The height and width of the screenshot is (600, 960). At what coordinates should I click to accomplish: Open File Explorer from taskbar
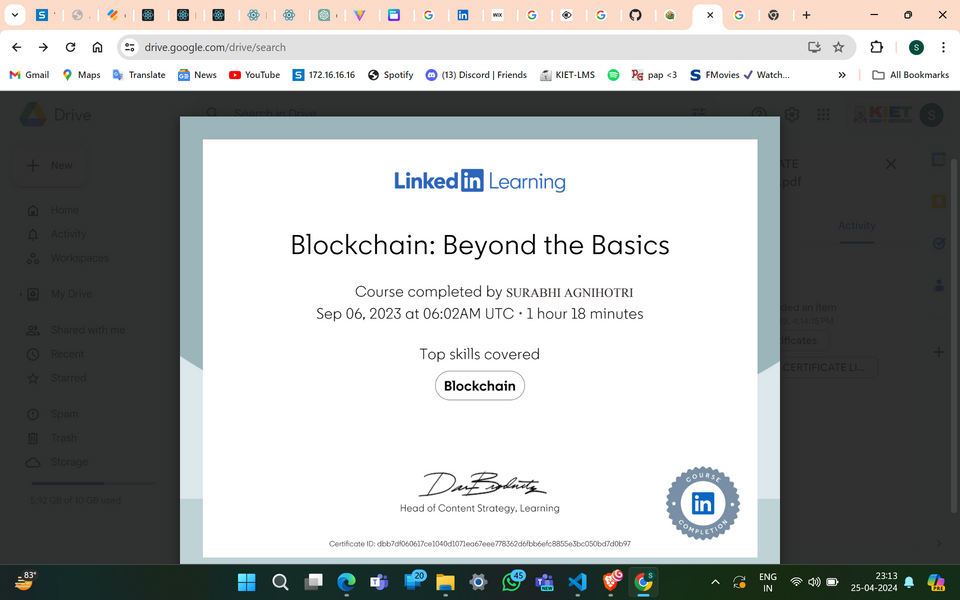pyautogui.click(x=445, y=582)
